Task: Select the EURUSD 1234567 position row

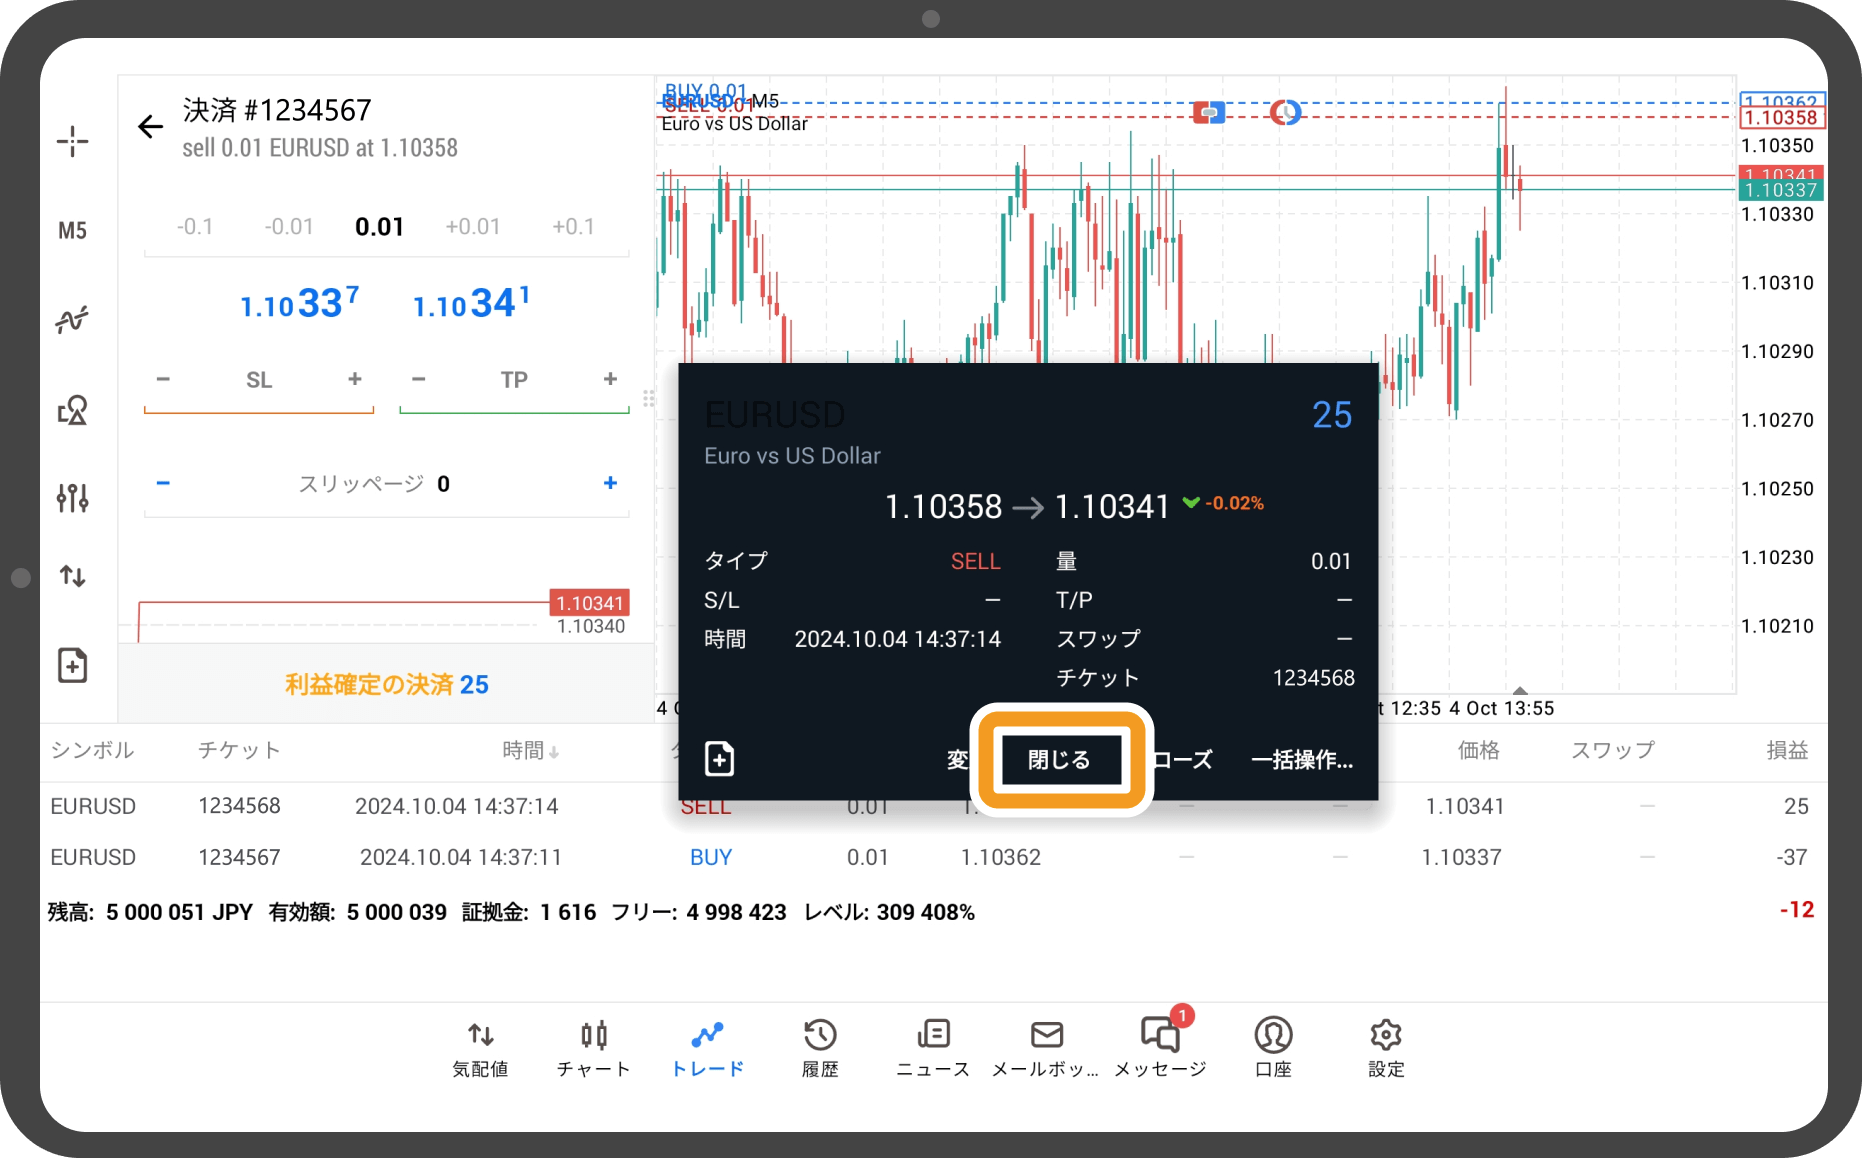Action: click(934, 857)
